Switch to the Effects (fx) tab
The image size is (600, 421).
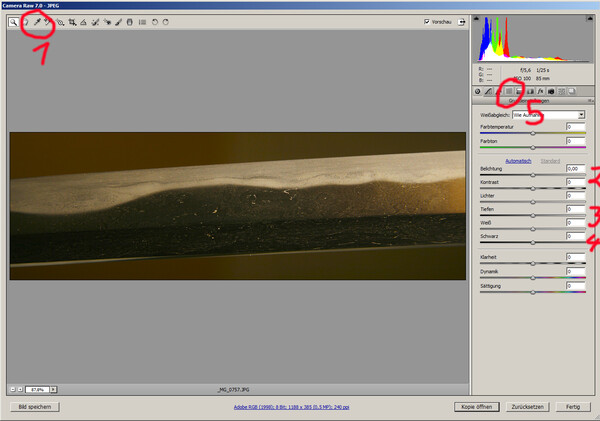(540, 91)
